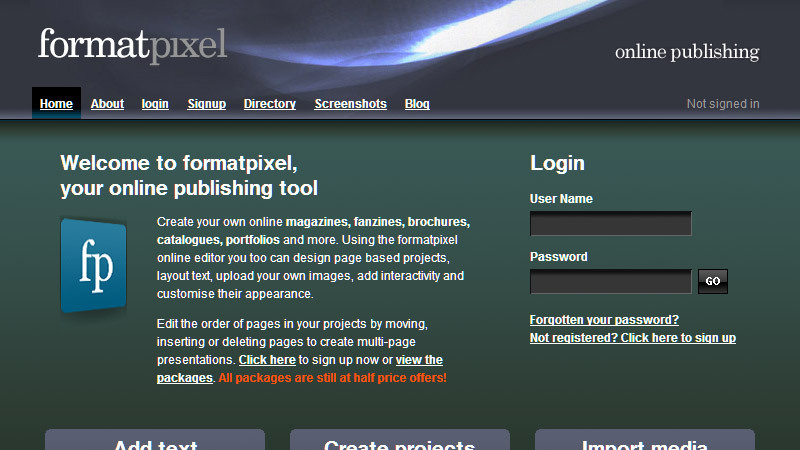Click the 'online publishing' tagline text
The height and width of the screenshot is (450, 800).
[x=687, y=52]
